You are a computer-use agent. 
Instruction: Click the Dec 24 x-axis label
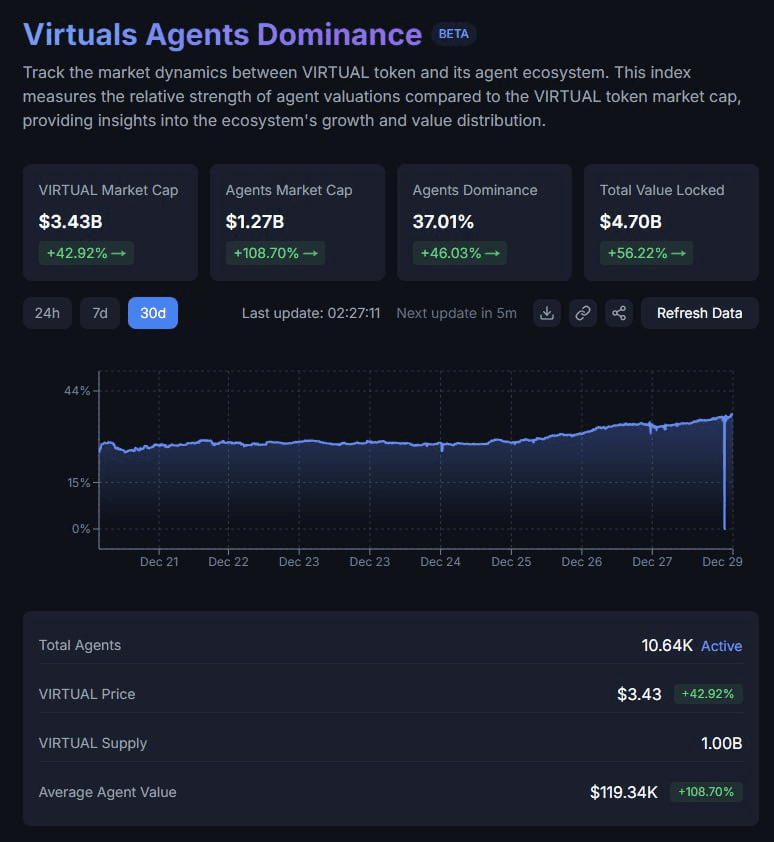440,562
